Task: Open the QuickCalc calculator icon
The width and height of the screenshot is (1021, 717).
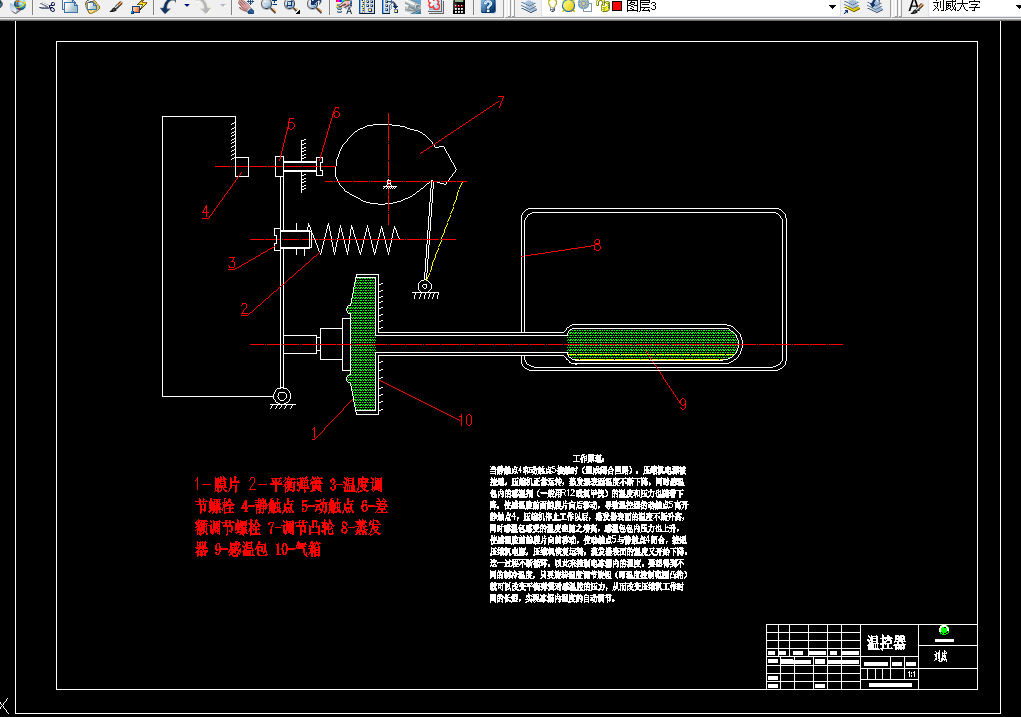Action: (x=459, y=7)
